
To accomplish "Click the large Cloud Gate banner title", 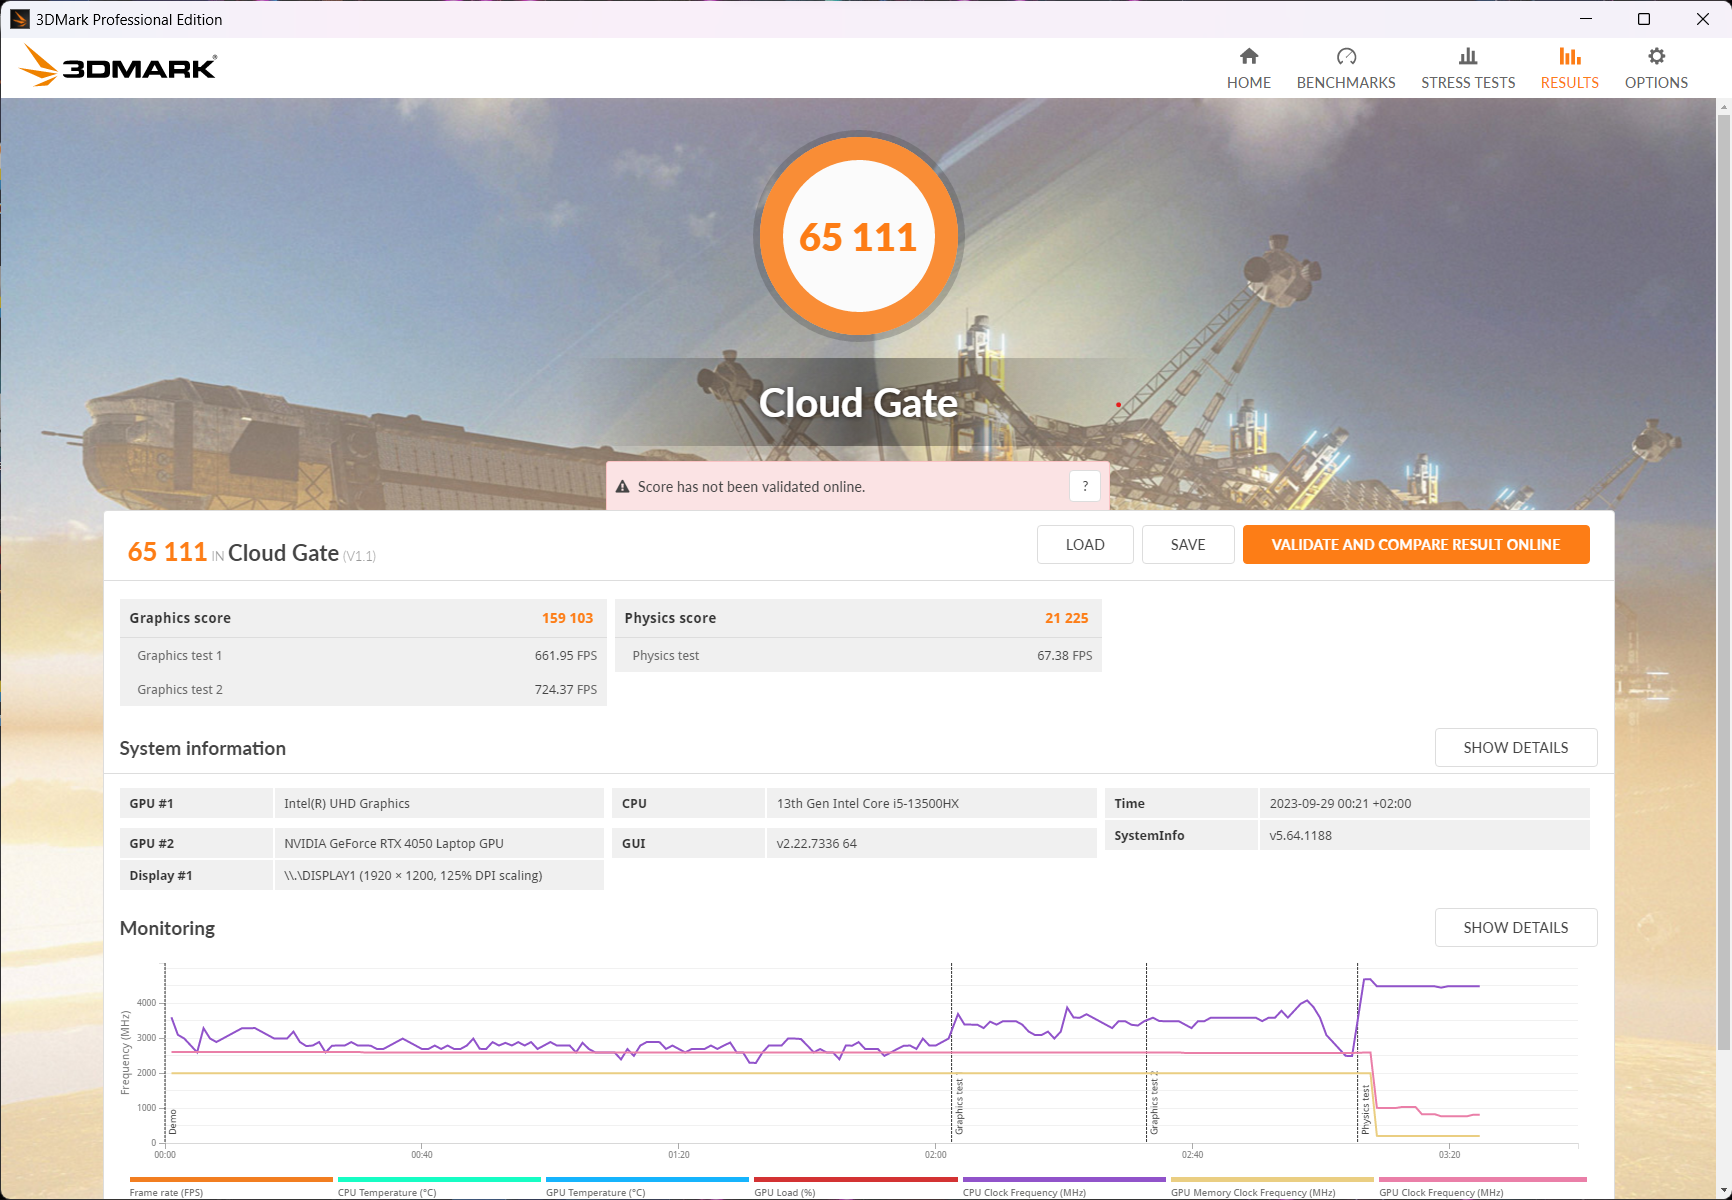I will click(858, 403).
